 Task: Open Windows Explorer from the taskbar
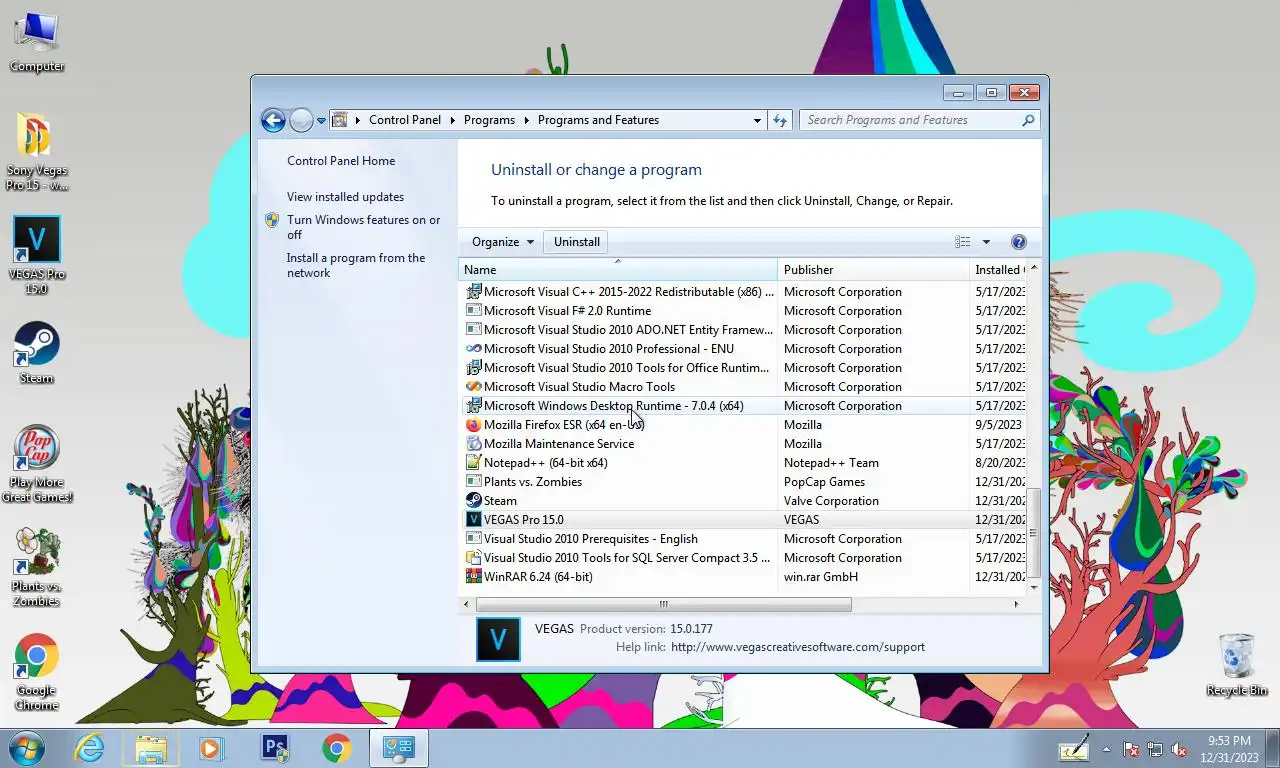click(150, 748)
